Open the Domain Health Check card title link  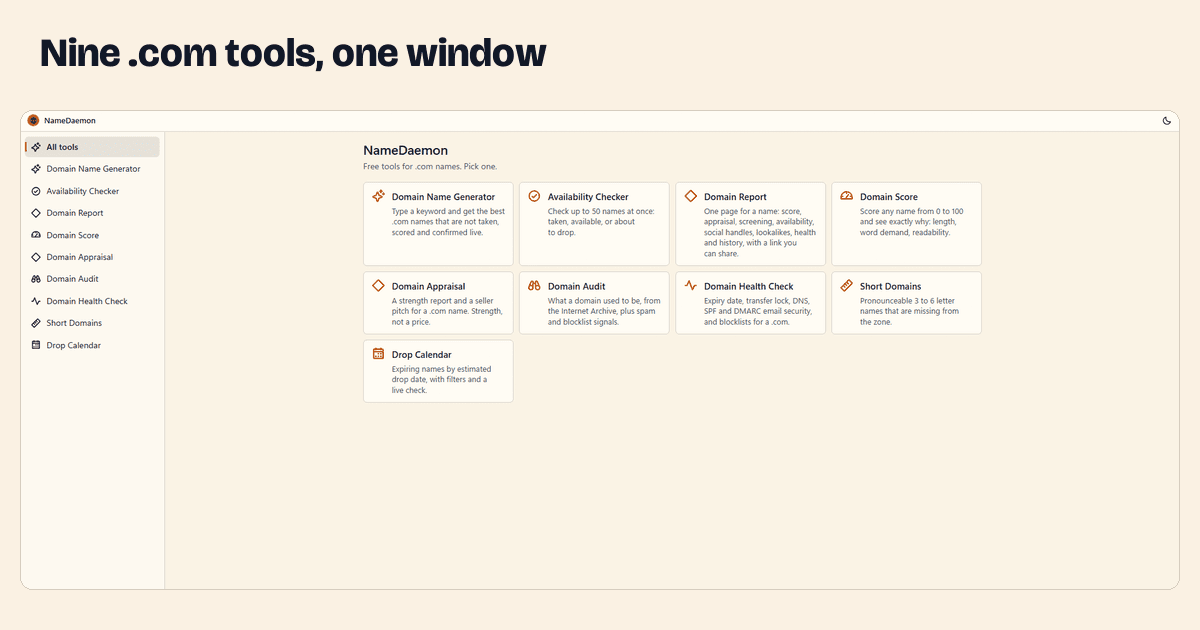748,286
